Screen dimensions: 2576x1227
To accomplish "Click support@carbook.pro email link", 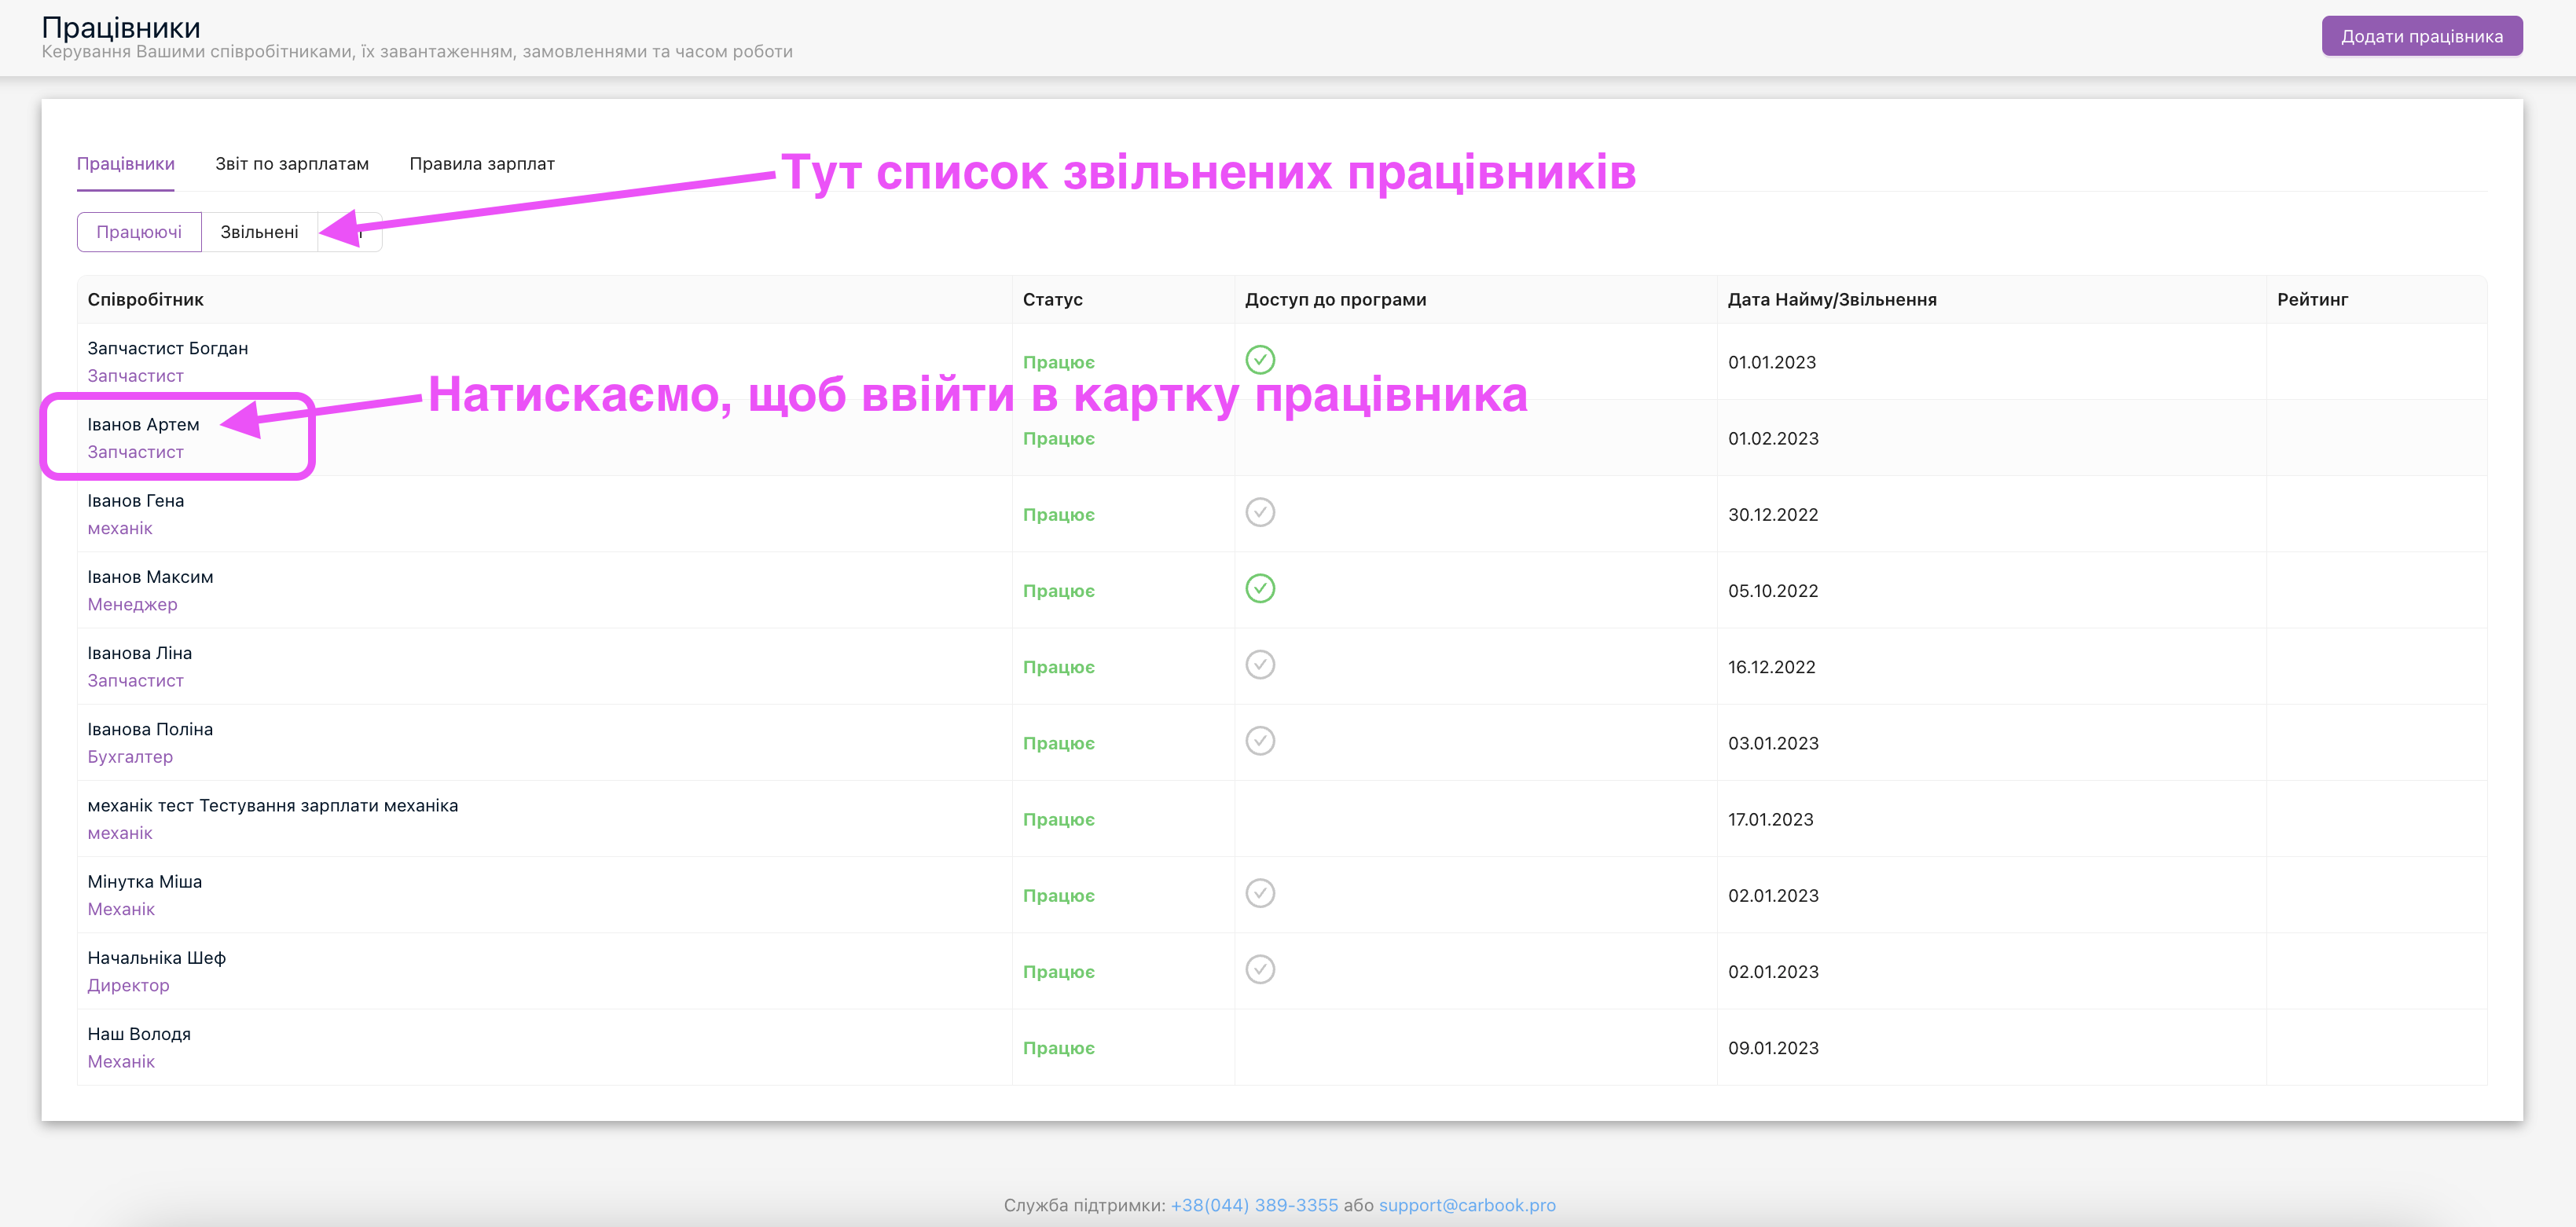I will tap(1467, 1205).
